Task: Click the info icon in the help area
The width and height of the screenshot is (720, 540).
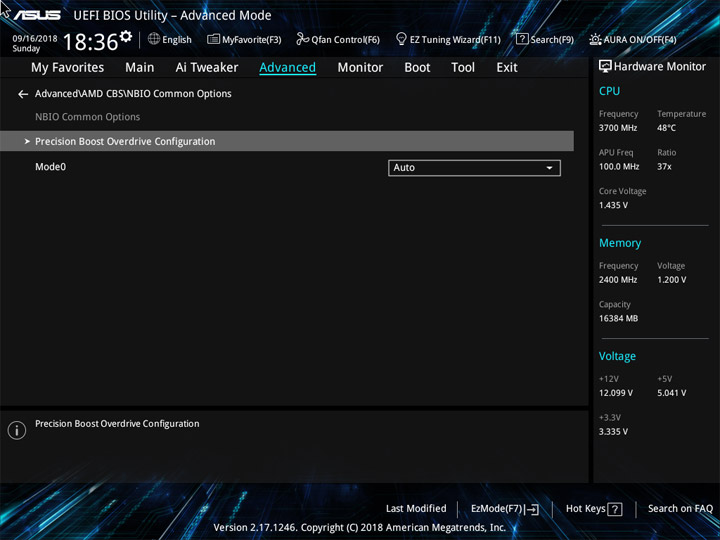Action: tap(17, 430)
